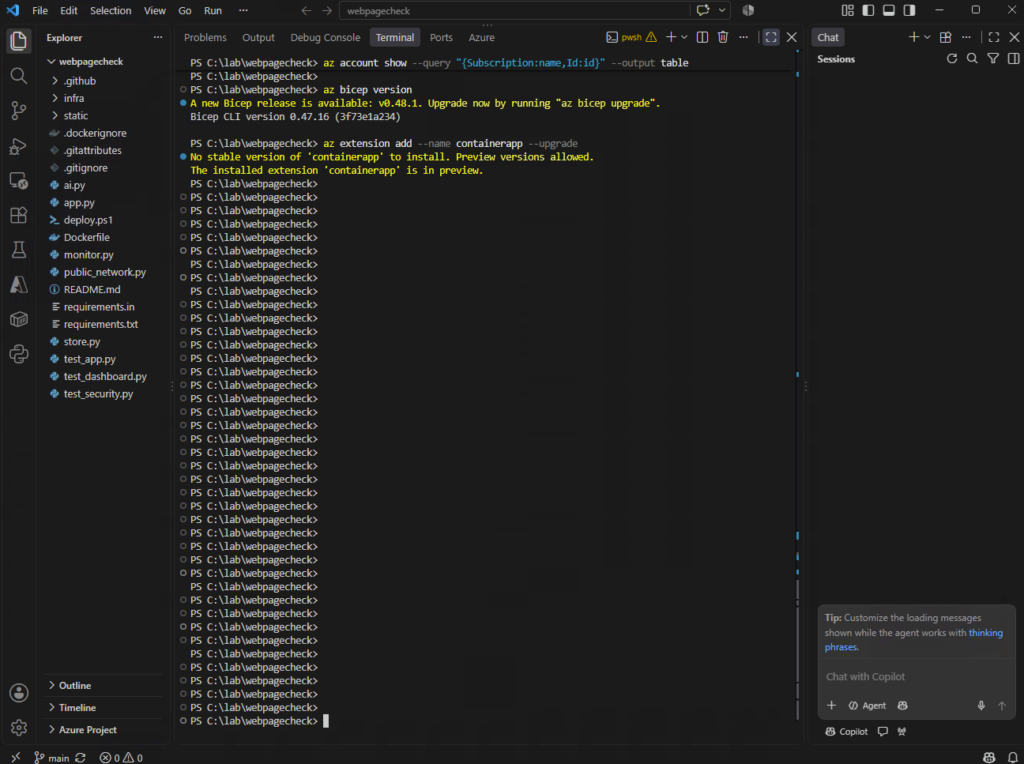
Task: Click the Copilot status bar icon
Action: (x=989, y=757)
